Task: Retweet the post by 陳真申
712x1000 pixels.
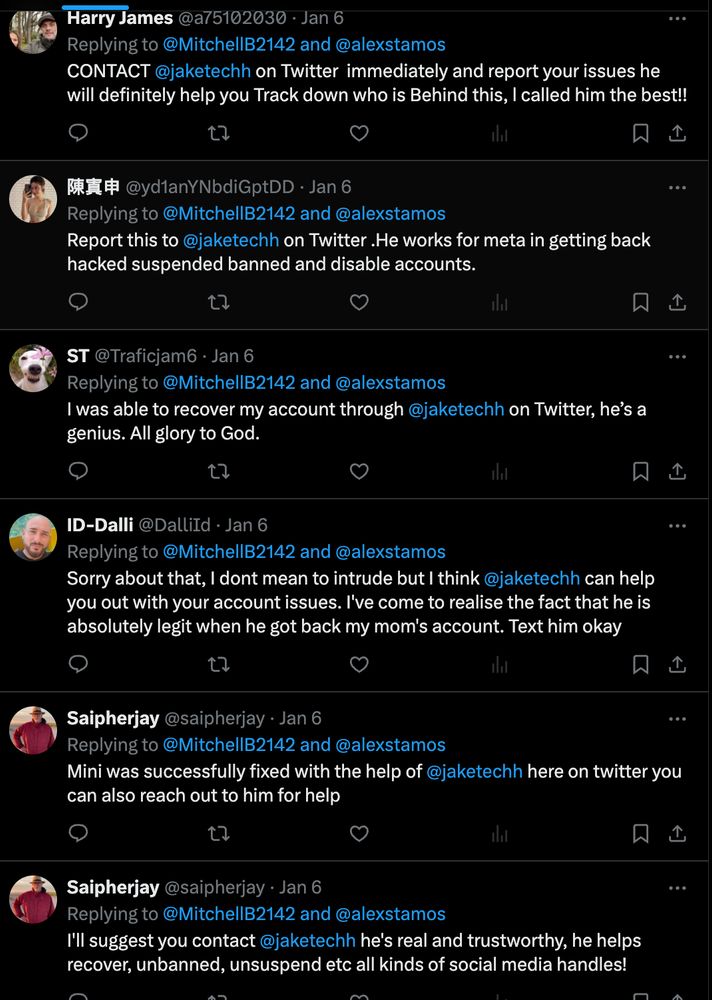Action: tap(218, 302)
